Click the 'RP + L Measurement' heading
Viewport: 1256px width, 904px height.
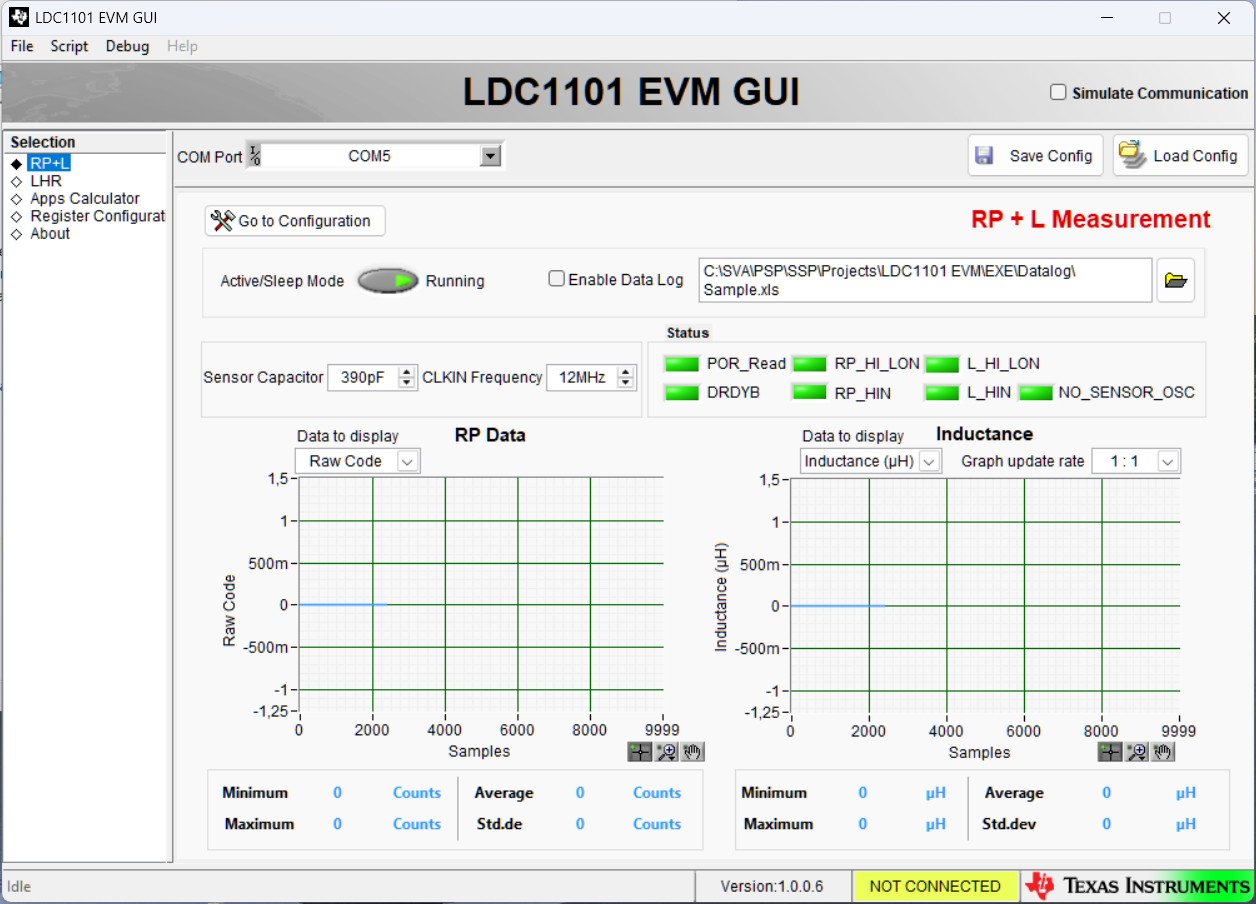(x=1091, y=219)
